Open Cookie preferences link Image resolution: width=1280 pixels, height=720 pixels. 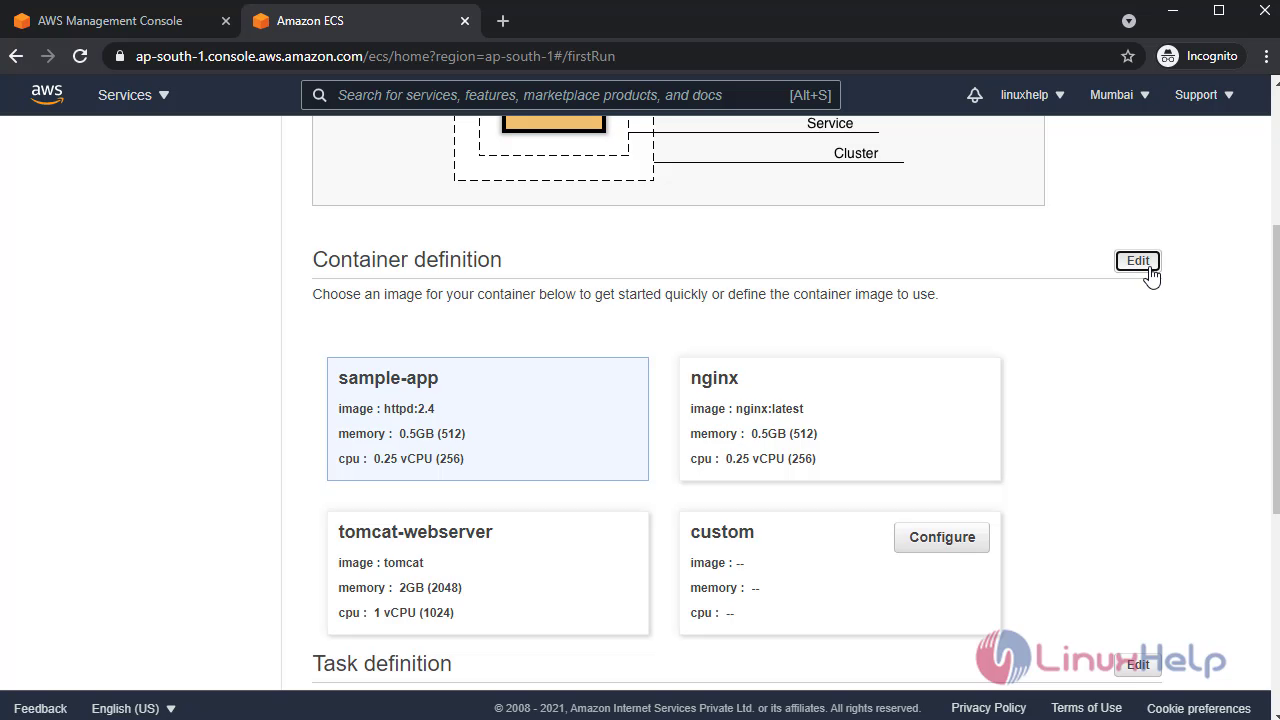[x=1199, y=708]
